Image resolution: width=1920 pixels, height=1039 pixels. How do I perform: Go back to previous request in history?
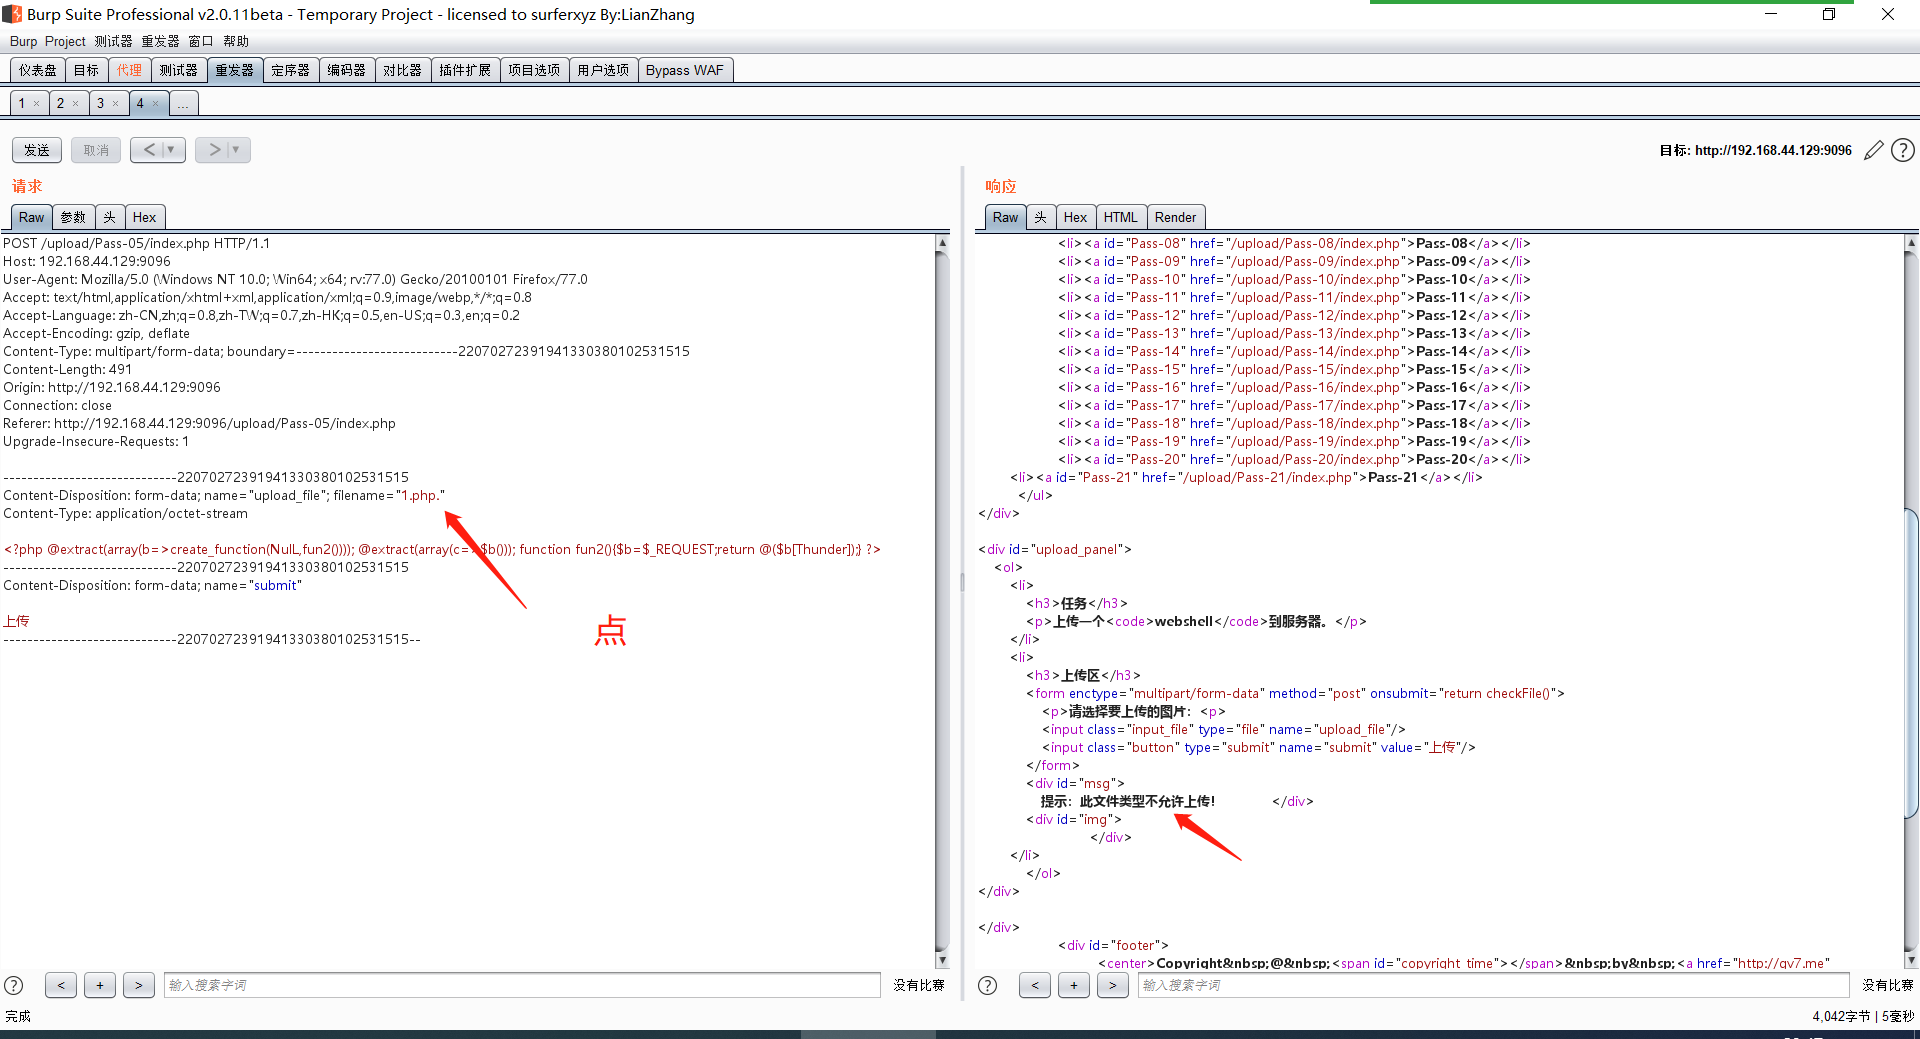(x=149, y=150)
